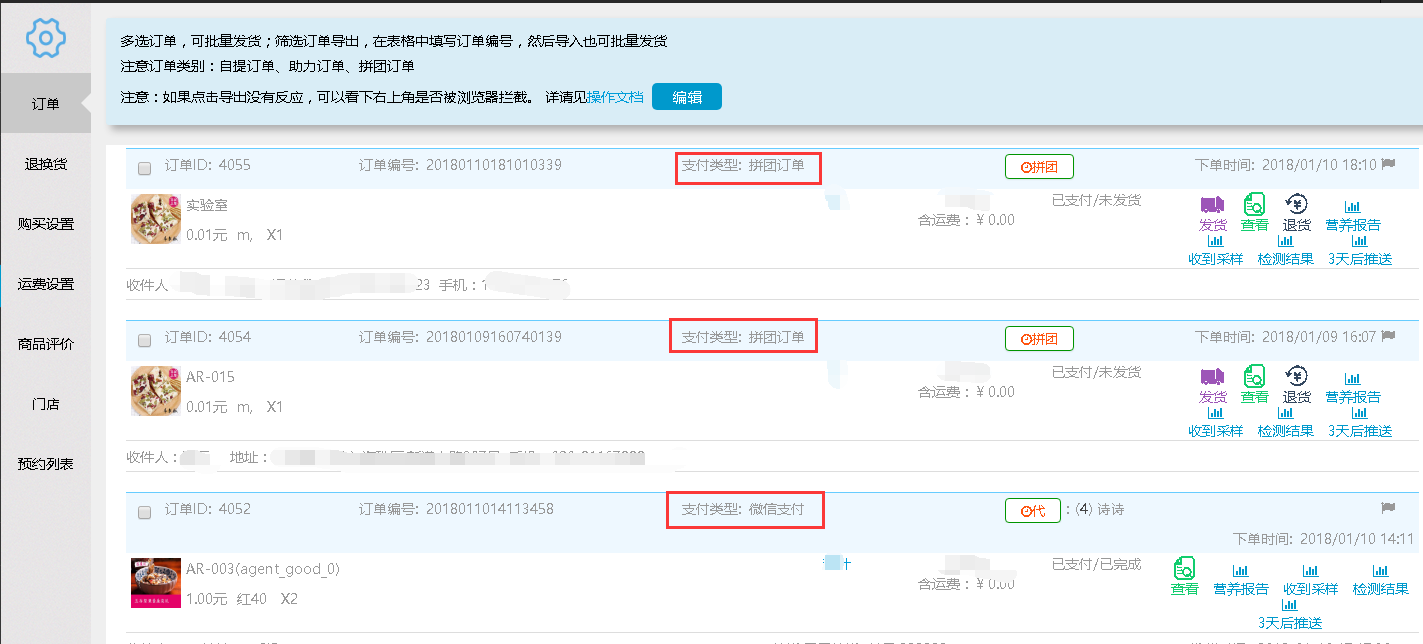Screen dimensions: 1423x644
Task: Click the AR-015 product thumbnail
Action: pyautogui.click(x=156, y=390)
